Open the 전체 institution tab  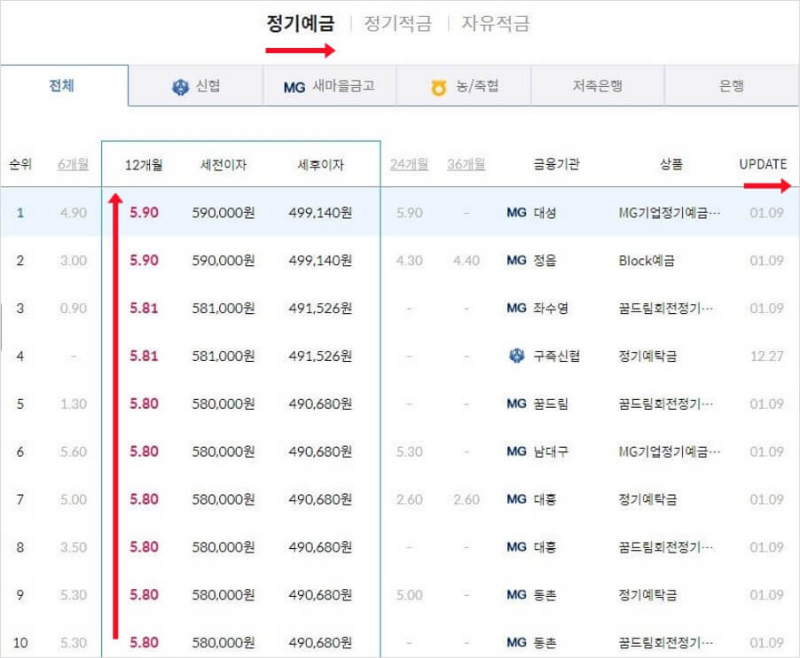(x=62, y=85)
